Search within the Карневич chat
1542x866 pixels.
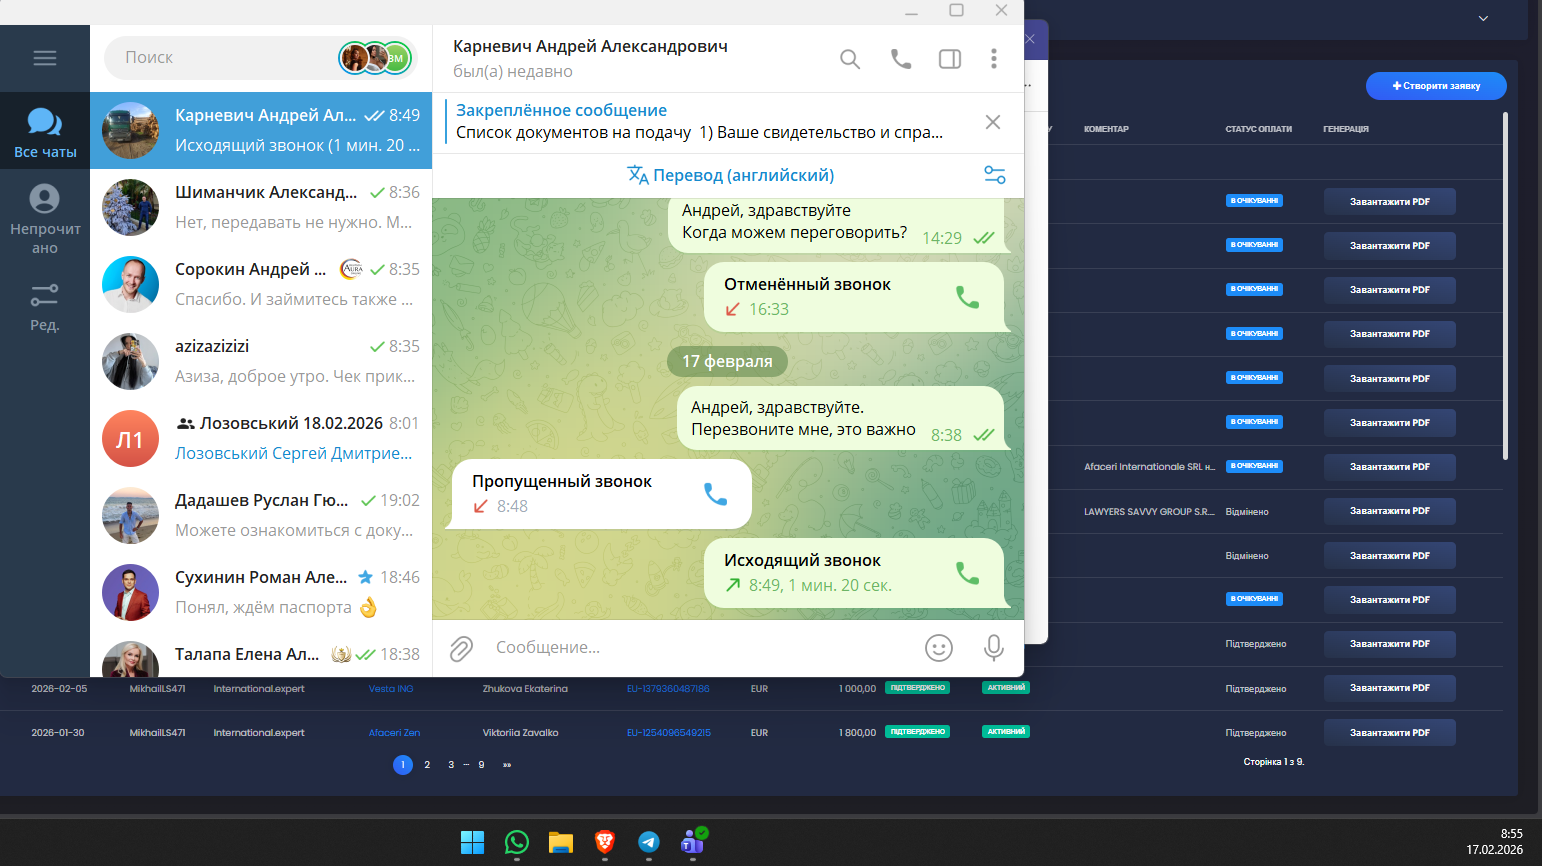click(850, 59)
